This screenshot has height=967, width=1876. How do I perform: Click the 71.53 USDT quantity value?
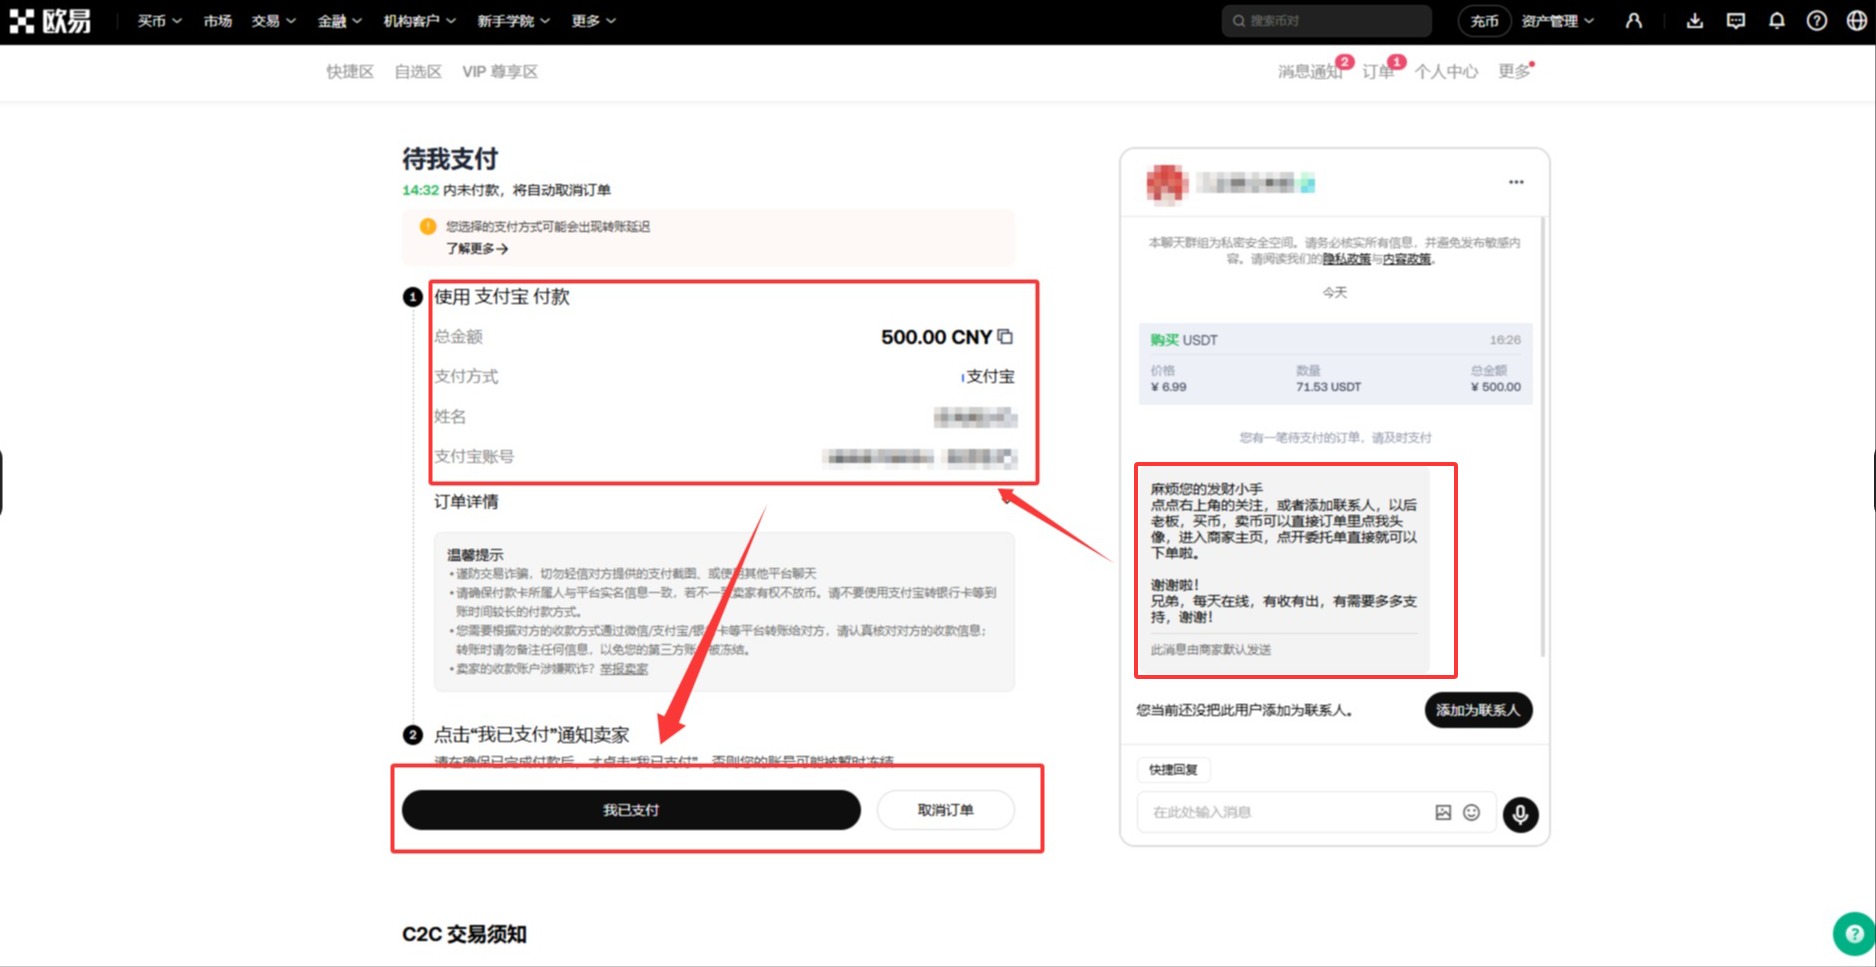(x=1328, y=387)
